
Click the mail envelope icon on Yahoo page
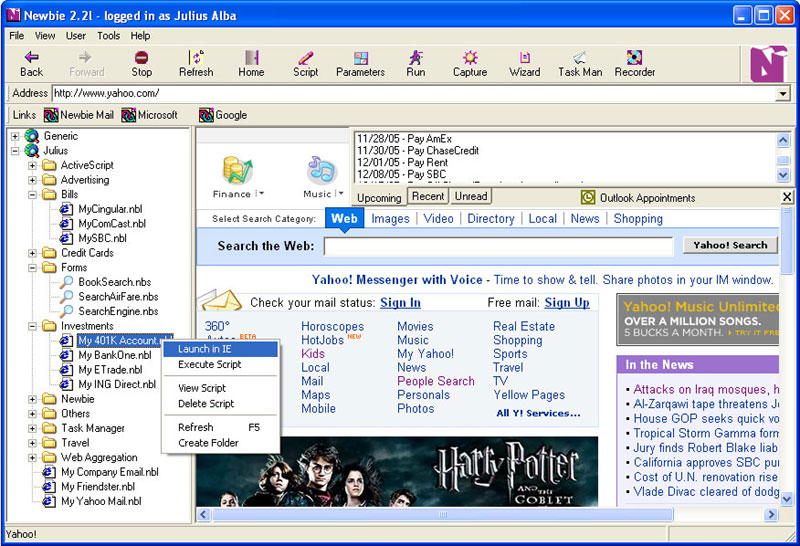220,300
